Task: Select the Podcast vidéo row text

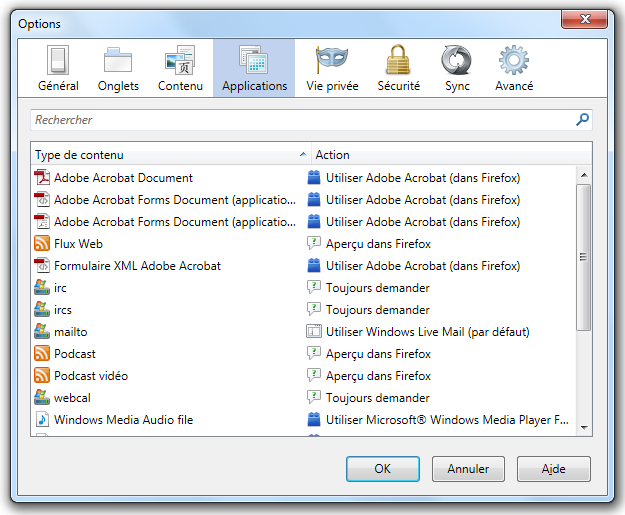Action: (91, 375)
